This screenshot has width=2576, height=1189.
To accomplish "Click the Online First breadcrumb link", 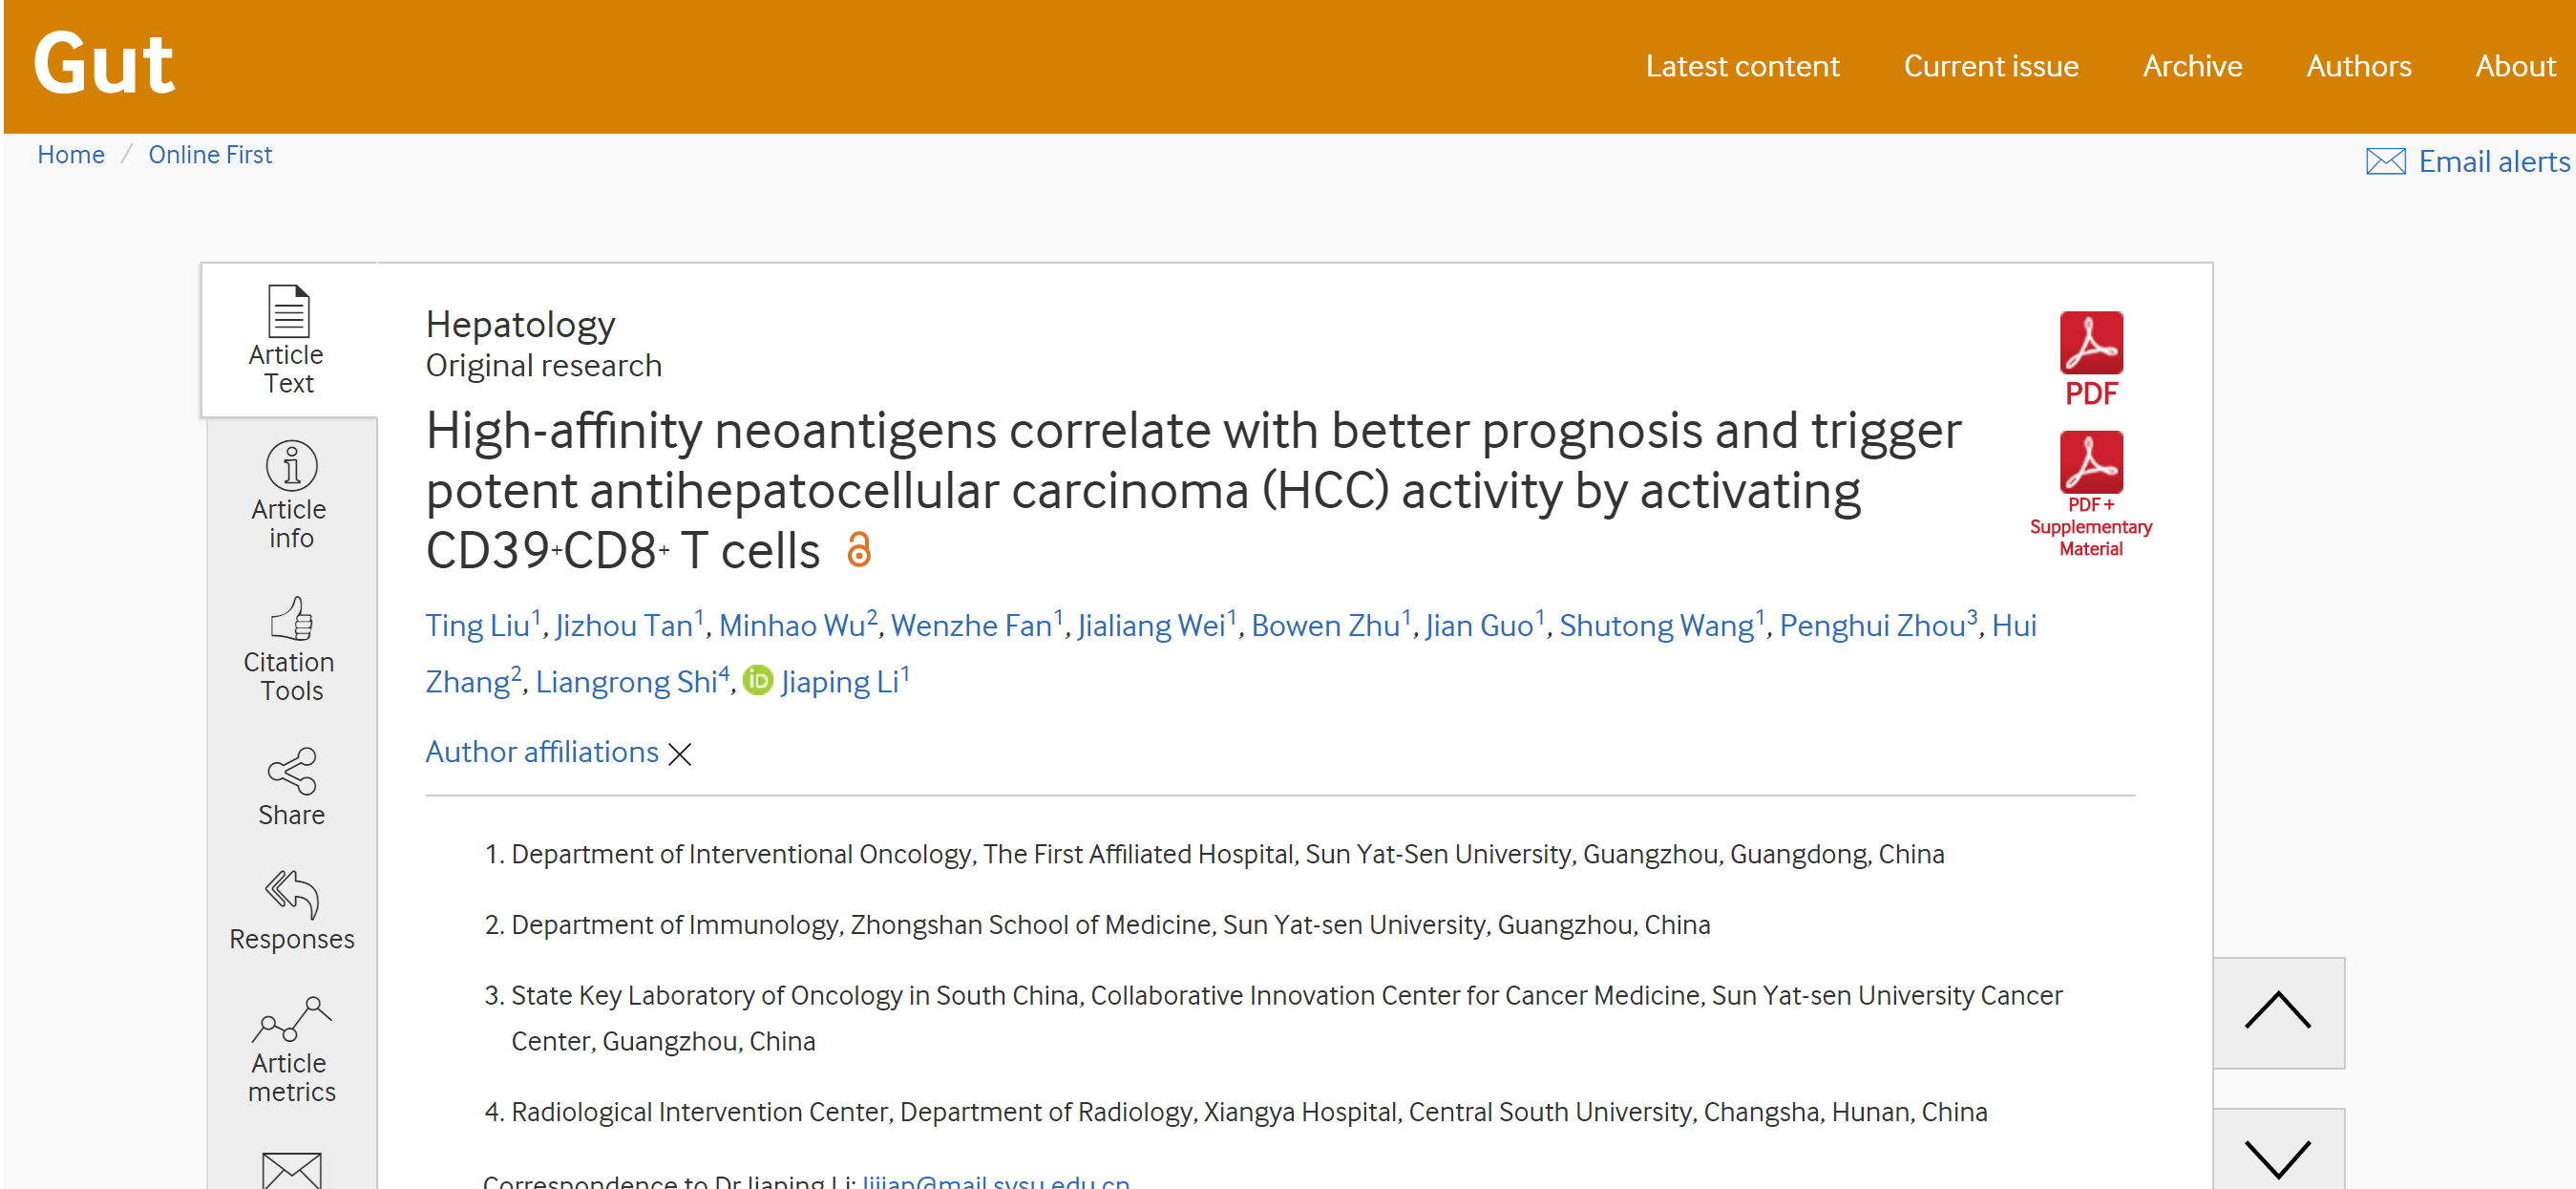I will pyautogui.click(x=210, y=155).
